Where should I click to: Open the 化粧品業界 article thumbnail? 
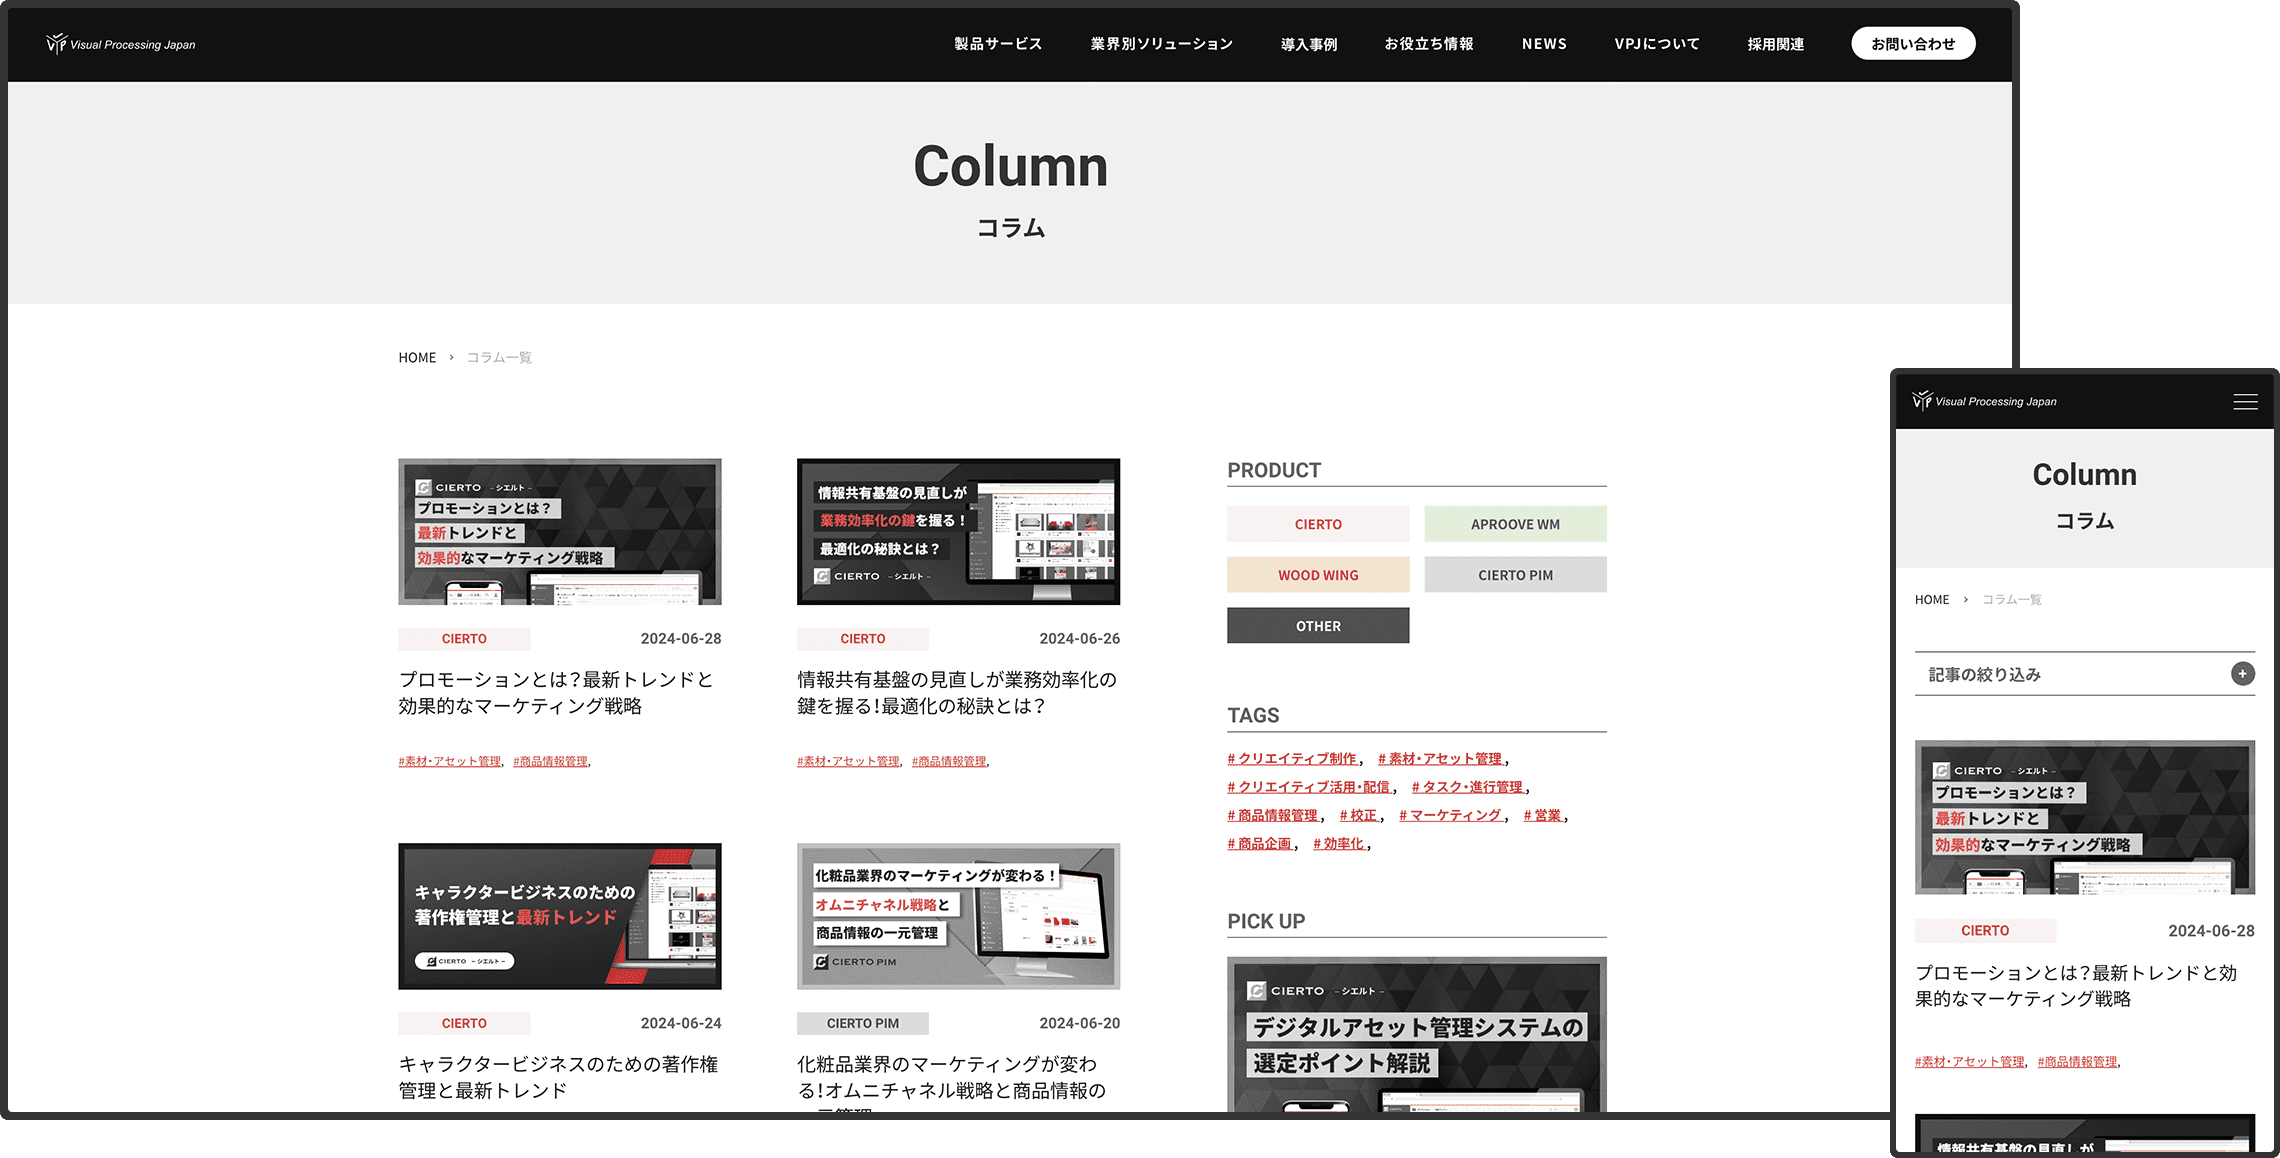[958, 916]
